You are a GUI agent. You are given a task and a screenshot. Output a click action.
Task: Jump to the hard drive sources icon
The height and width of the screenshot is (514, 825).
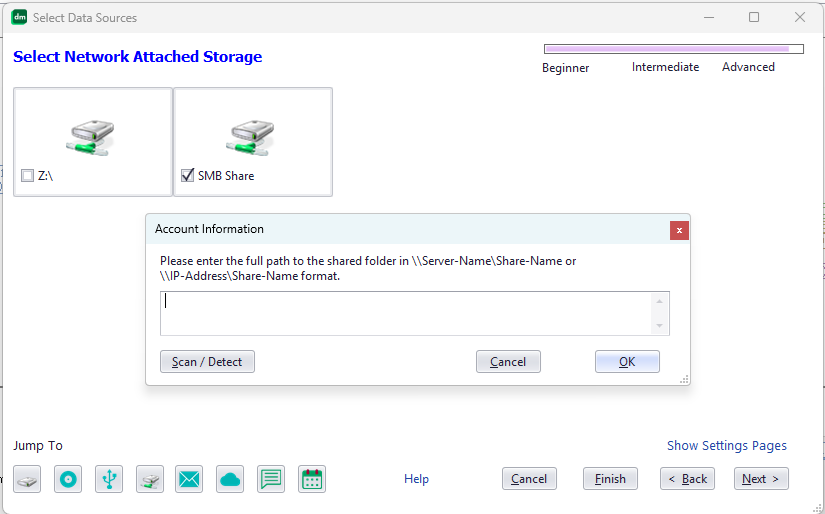(x=27, y=479)
